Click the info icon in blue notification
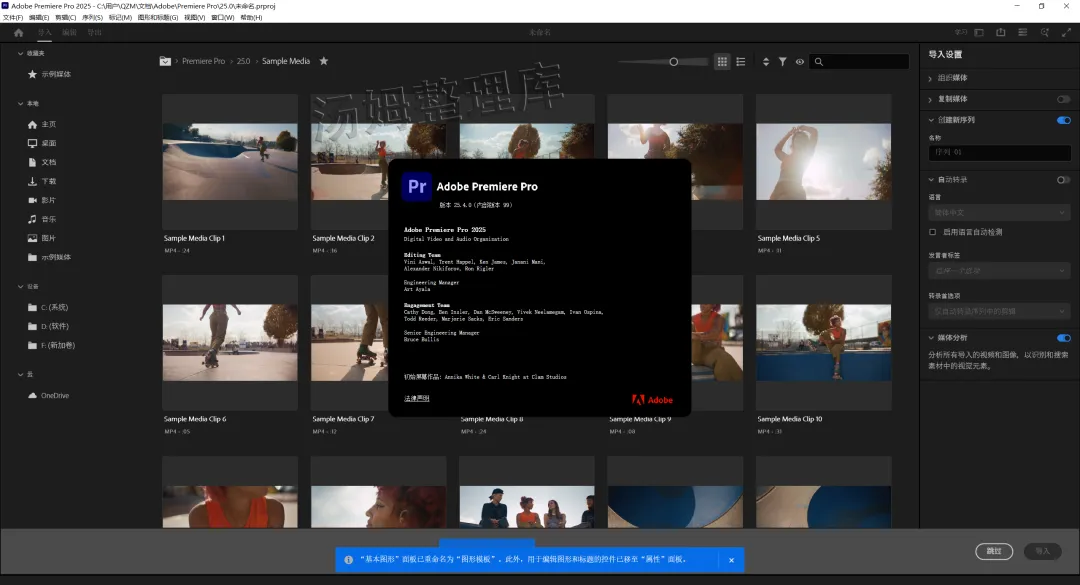 coord(349,560)
